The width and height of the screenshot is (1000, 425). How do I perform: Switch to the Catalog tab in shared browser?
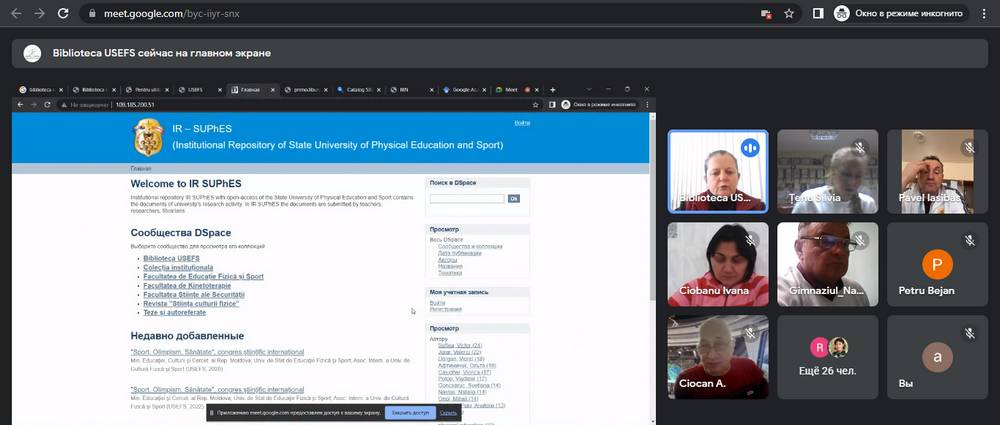pyautogui.click(x=358, y=90)
